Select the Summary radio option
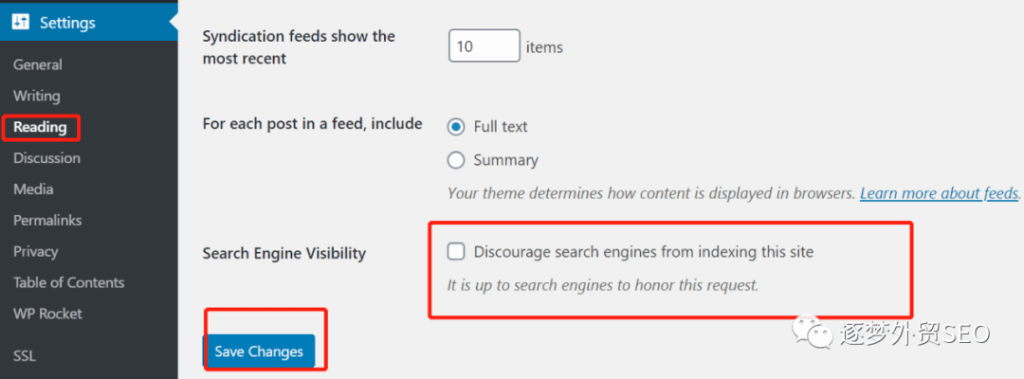The image size is (1024, 379). (456, 160)
